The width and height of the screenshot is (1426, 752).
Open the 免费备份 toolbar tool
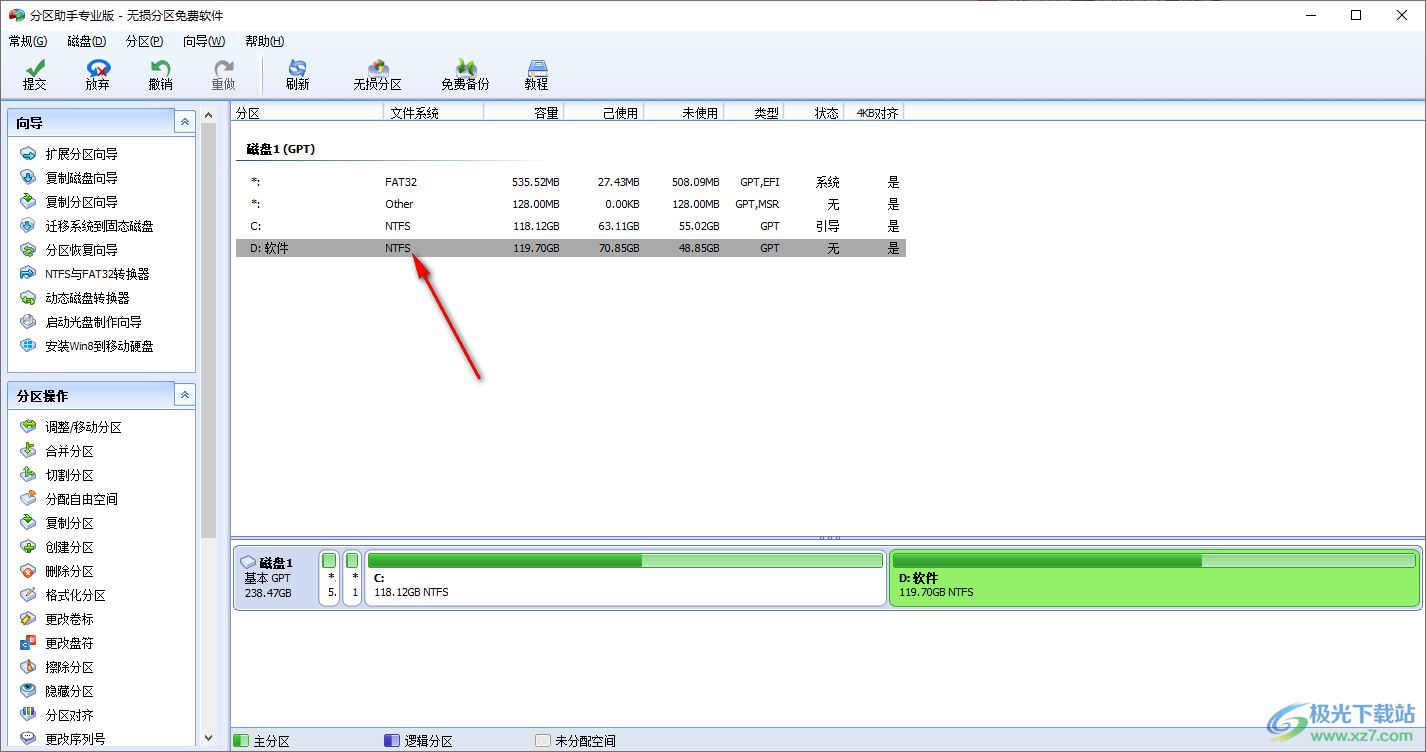point(465,75)
